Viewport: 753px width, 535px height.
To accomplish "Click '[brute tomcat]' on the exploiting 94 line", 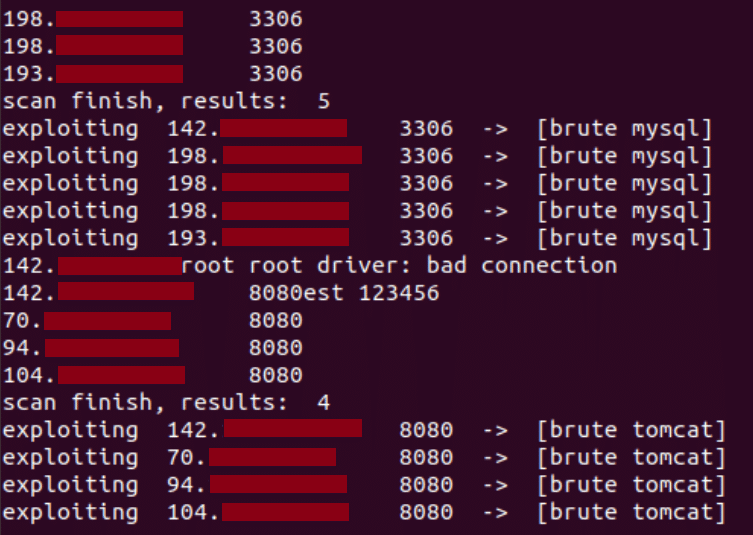I will pyautogui.click(x=630, y=485).
